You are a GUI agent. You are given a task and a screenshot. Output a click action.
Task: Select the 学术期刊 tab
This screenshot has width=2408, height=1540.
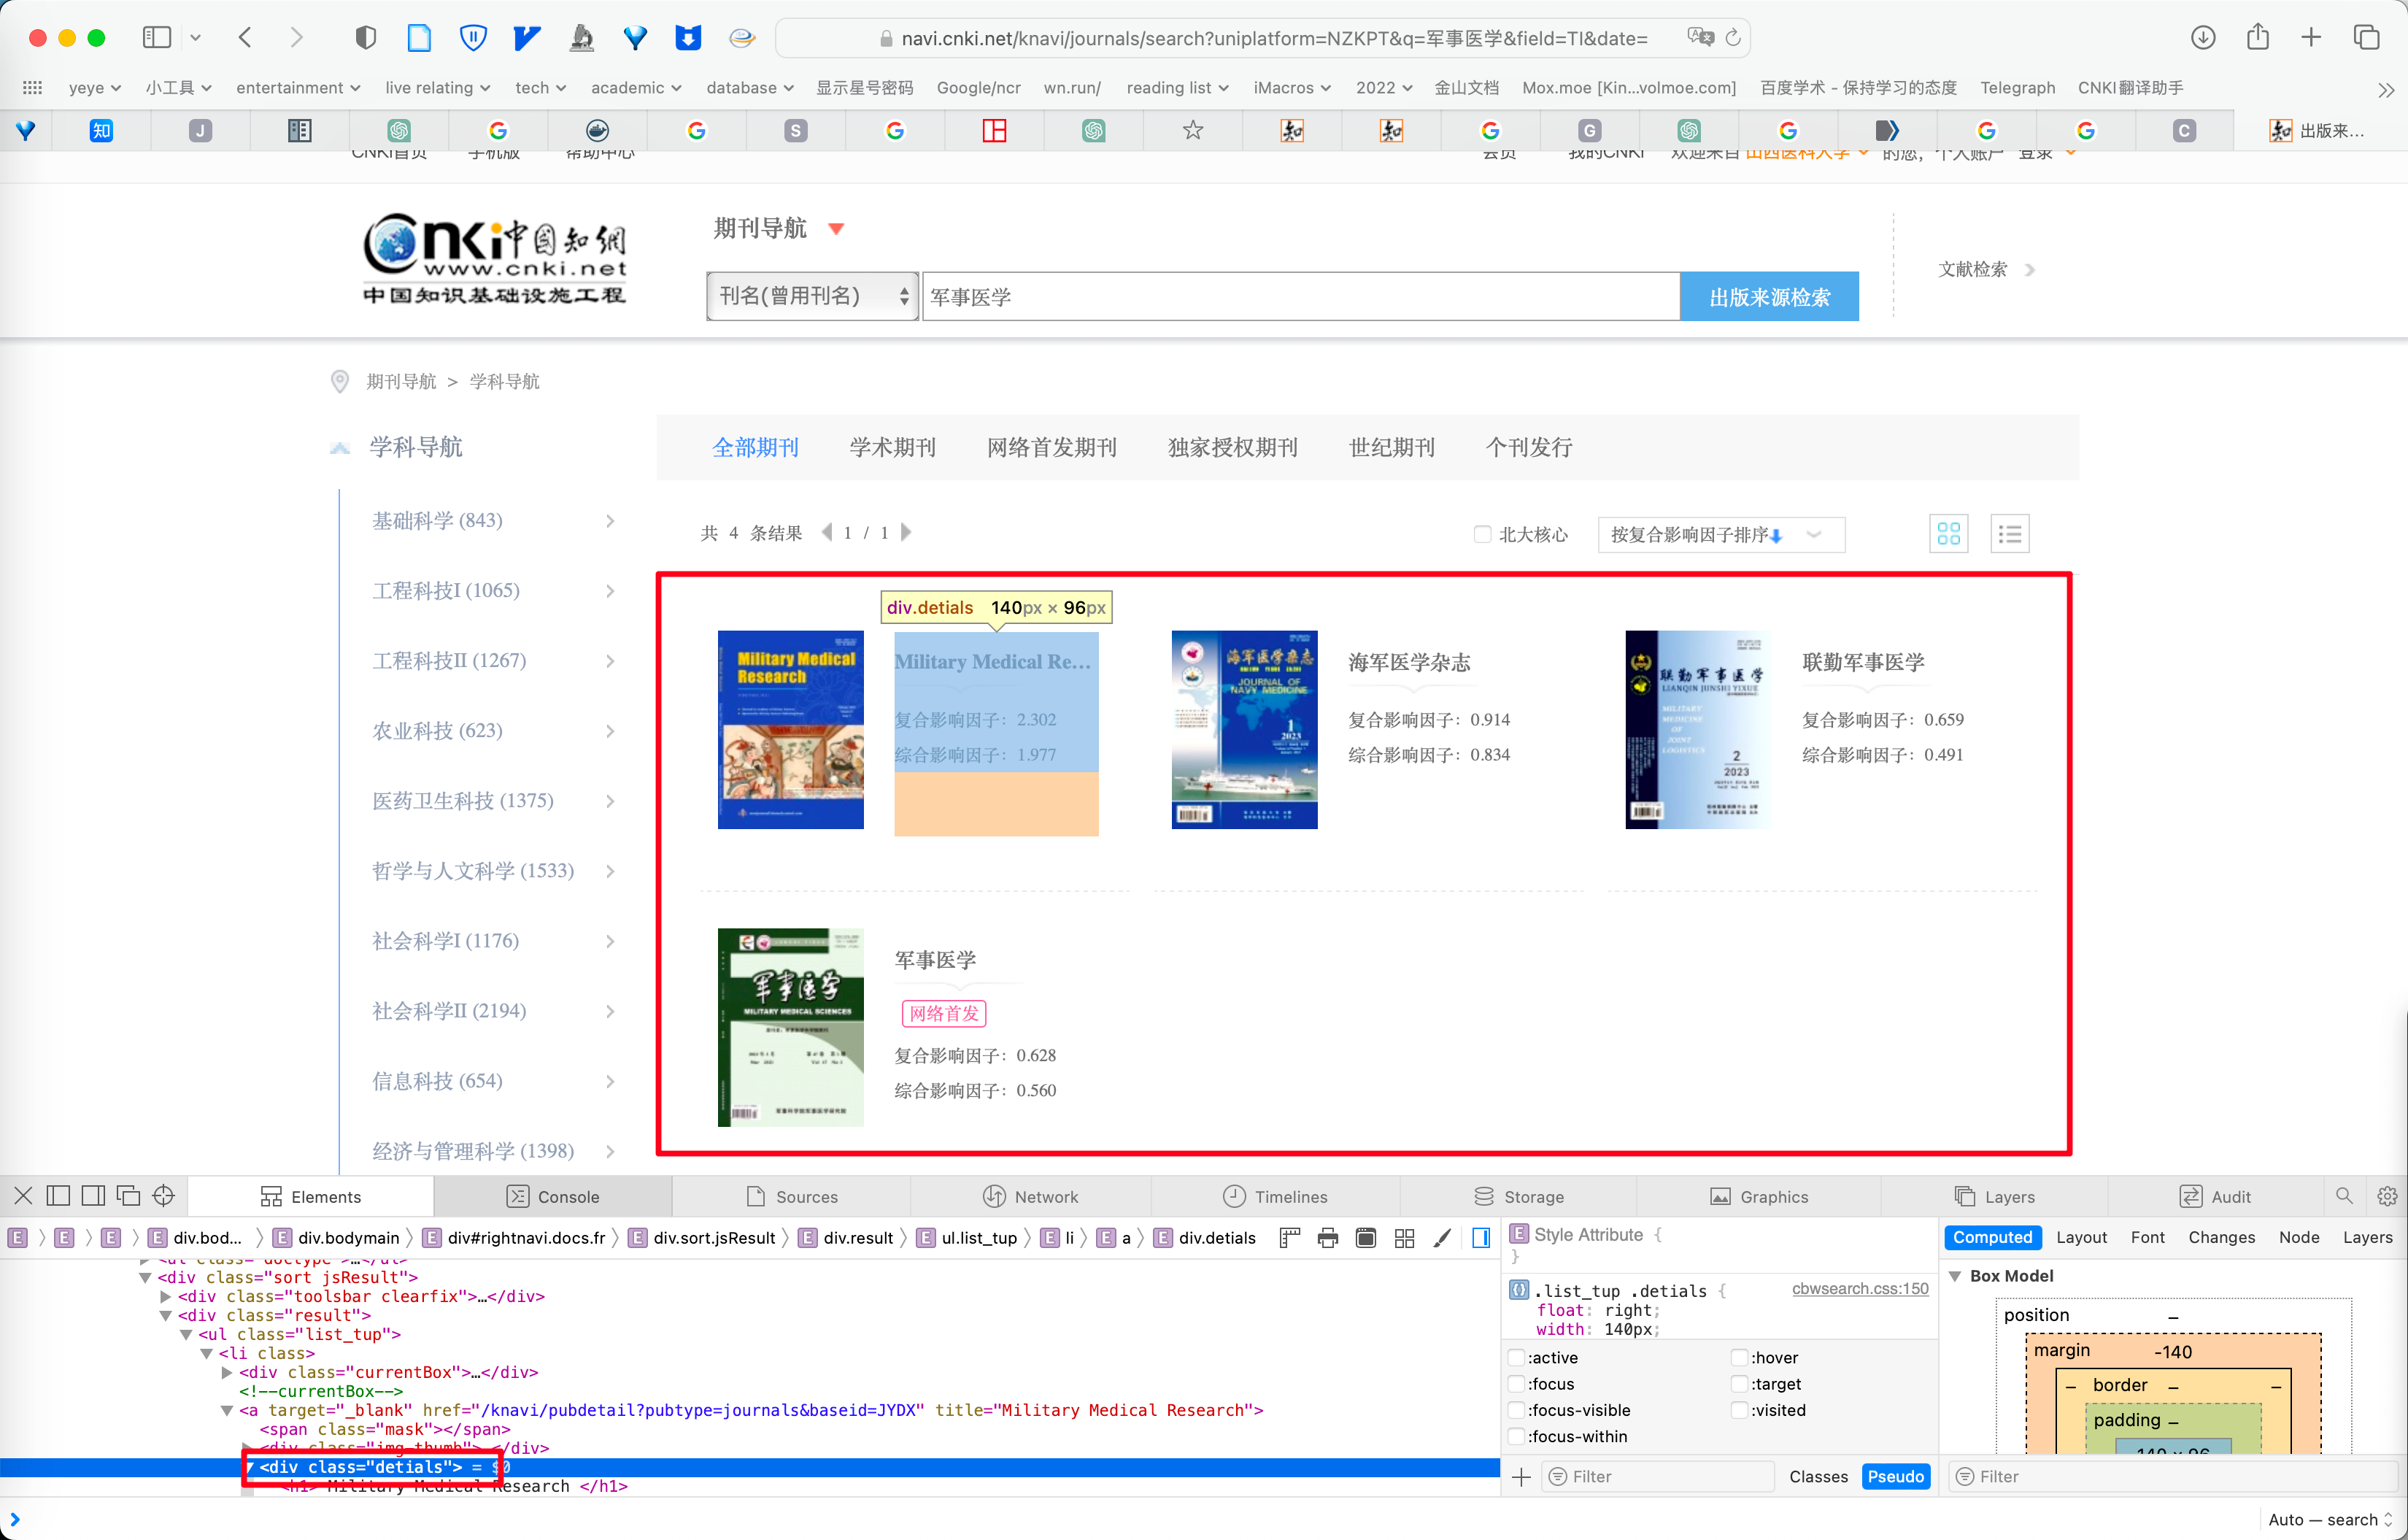pos(892,447)
